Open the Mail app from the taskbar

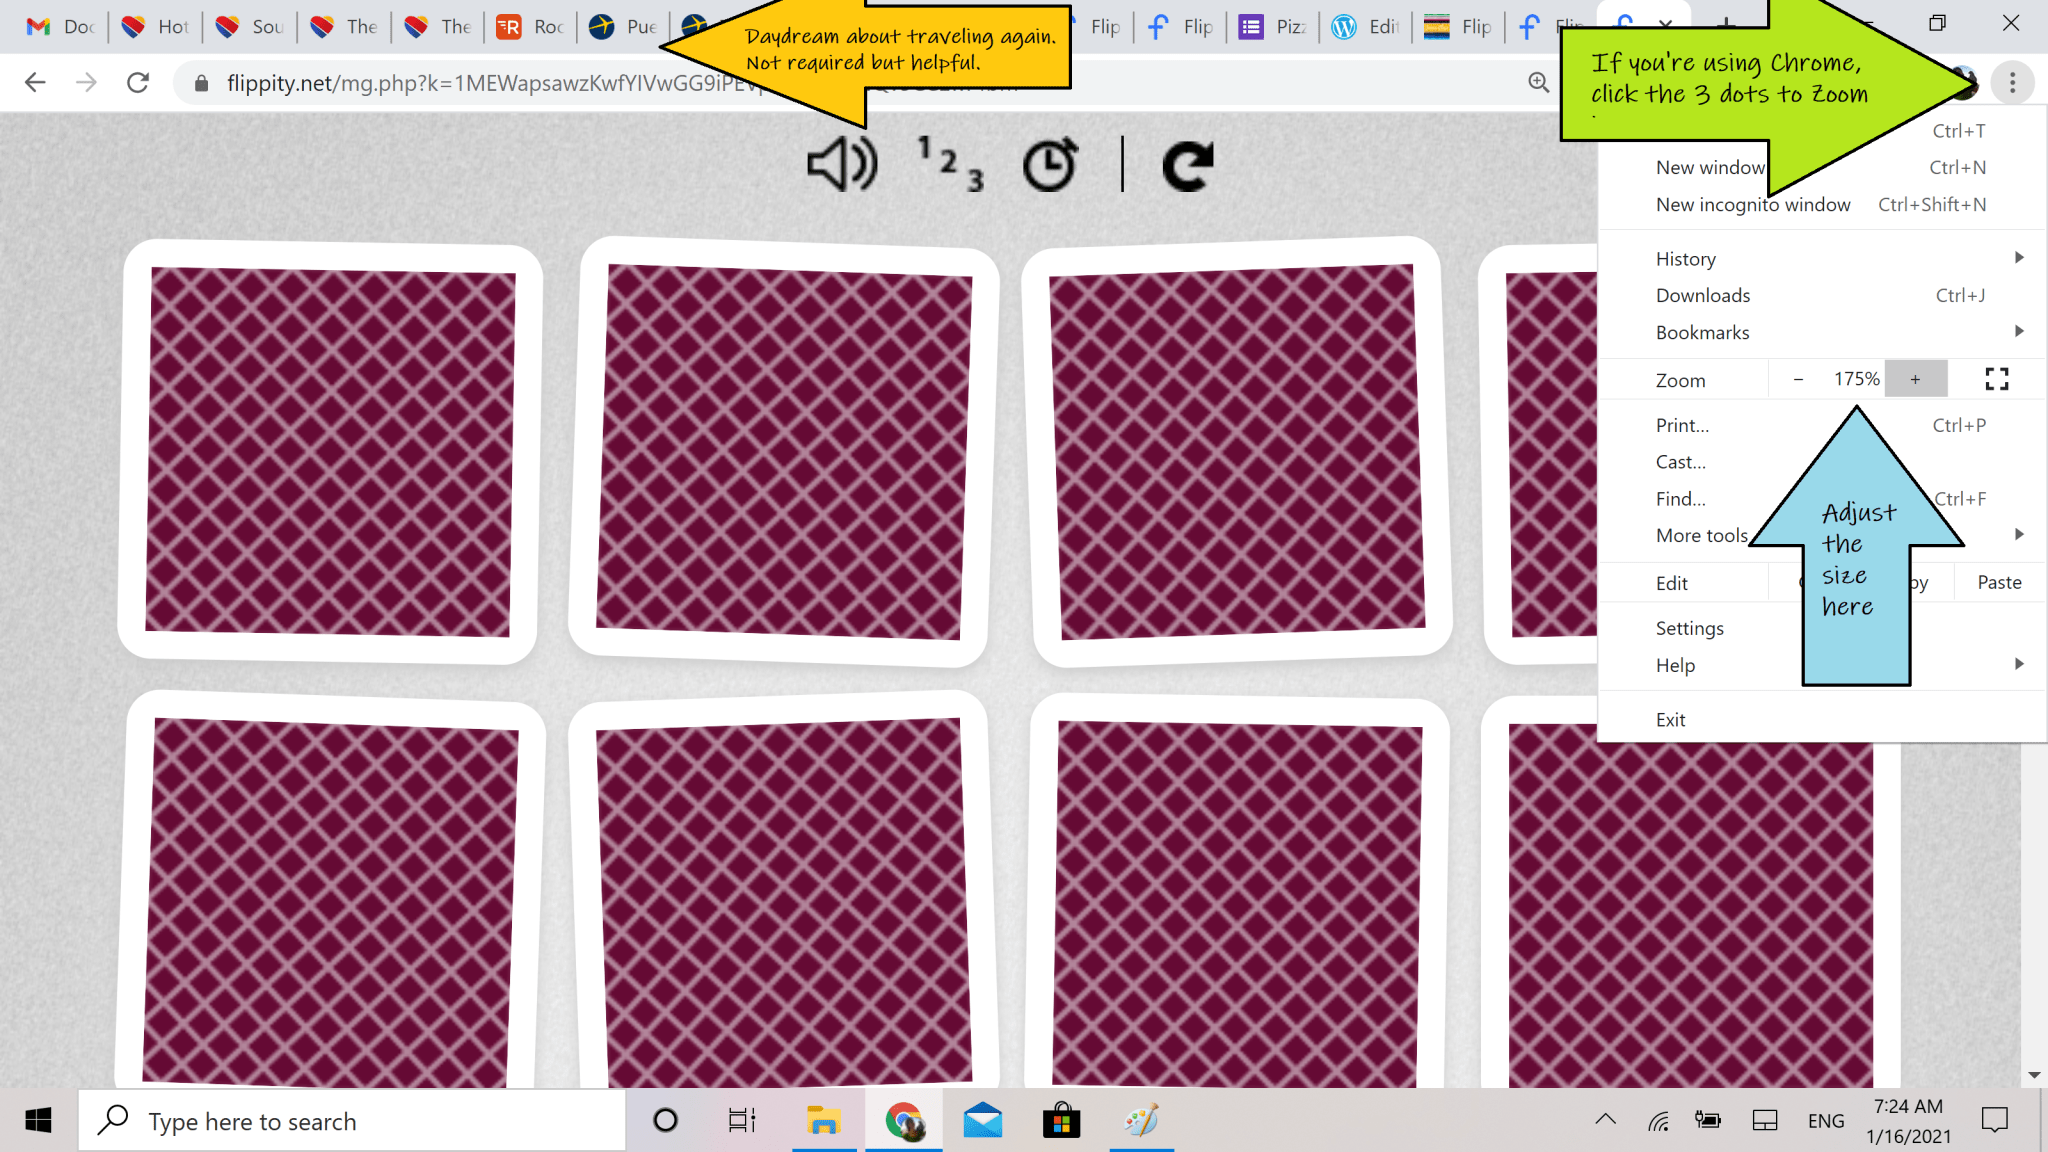(983, 1120)
